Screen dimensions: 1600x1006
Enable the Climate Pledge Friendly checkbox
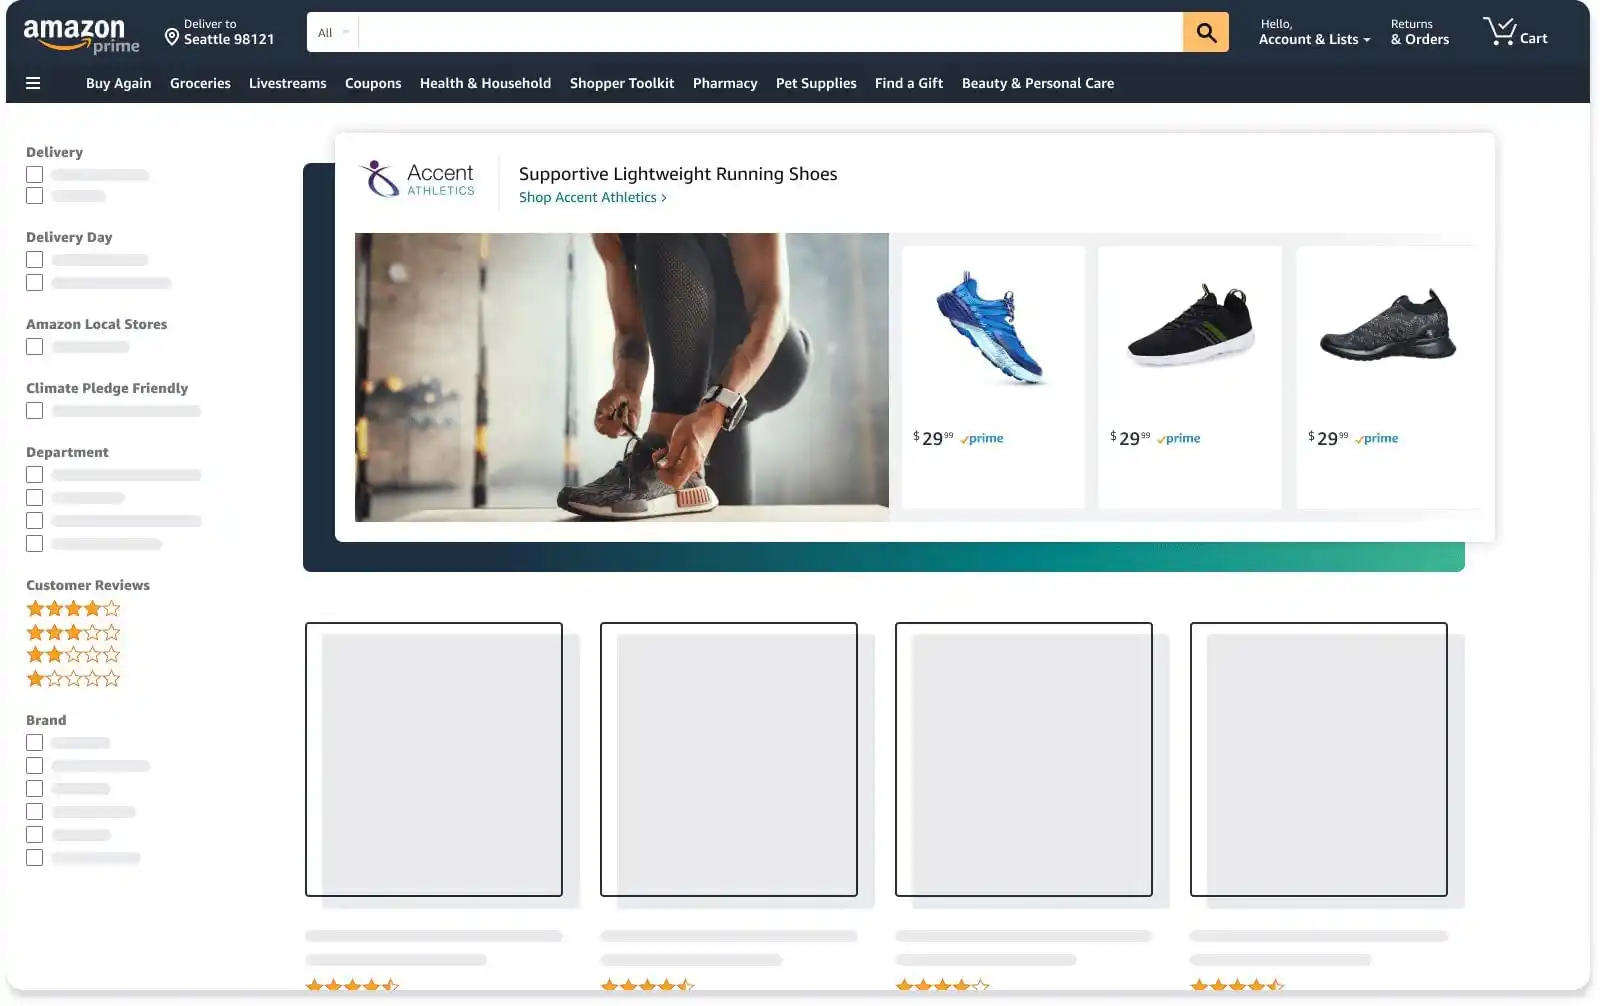tap(34, 410)
